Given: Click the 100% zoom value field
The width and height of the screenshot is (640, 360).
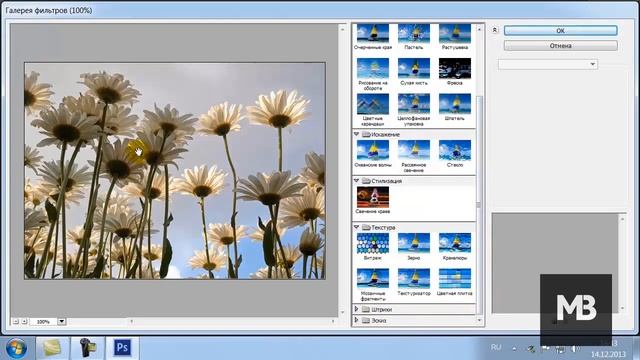Looking at the screenshot, I should (43, 322).
